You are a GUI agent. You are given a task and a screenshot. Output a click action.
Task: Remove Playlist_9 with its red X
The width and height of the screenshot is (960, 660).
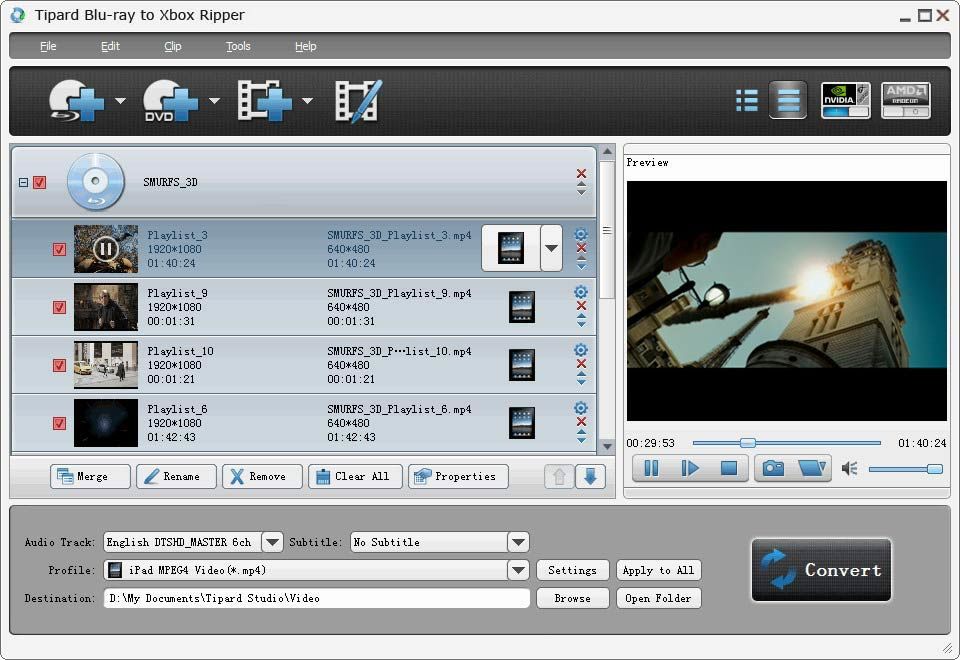click(581, 306)
